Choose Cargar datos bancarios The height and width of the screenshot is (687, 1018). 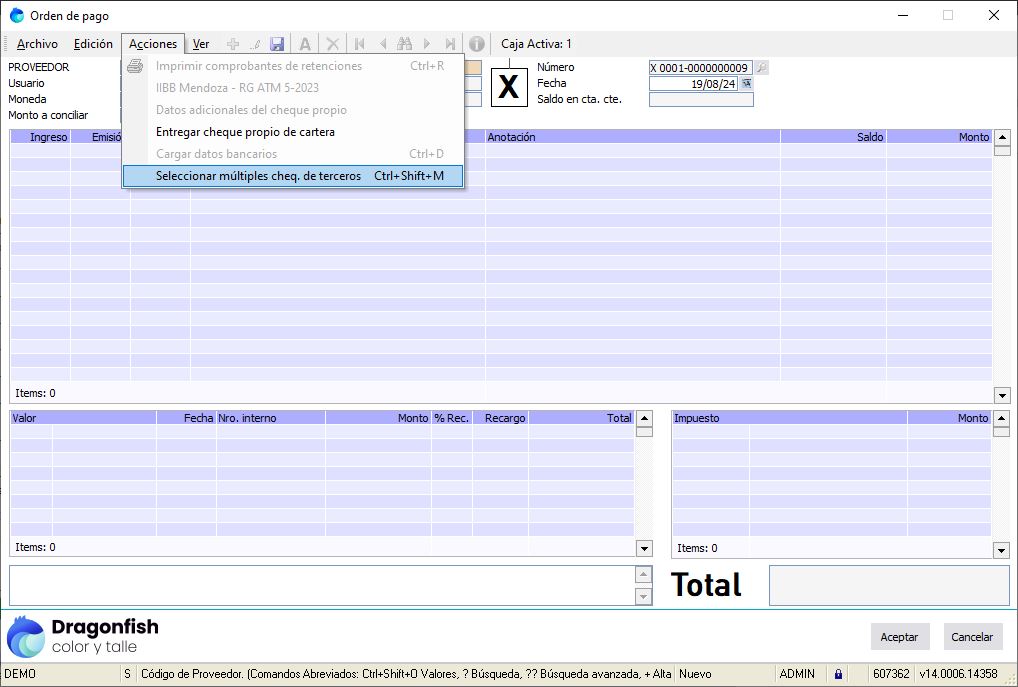click(293, 154)
